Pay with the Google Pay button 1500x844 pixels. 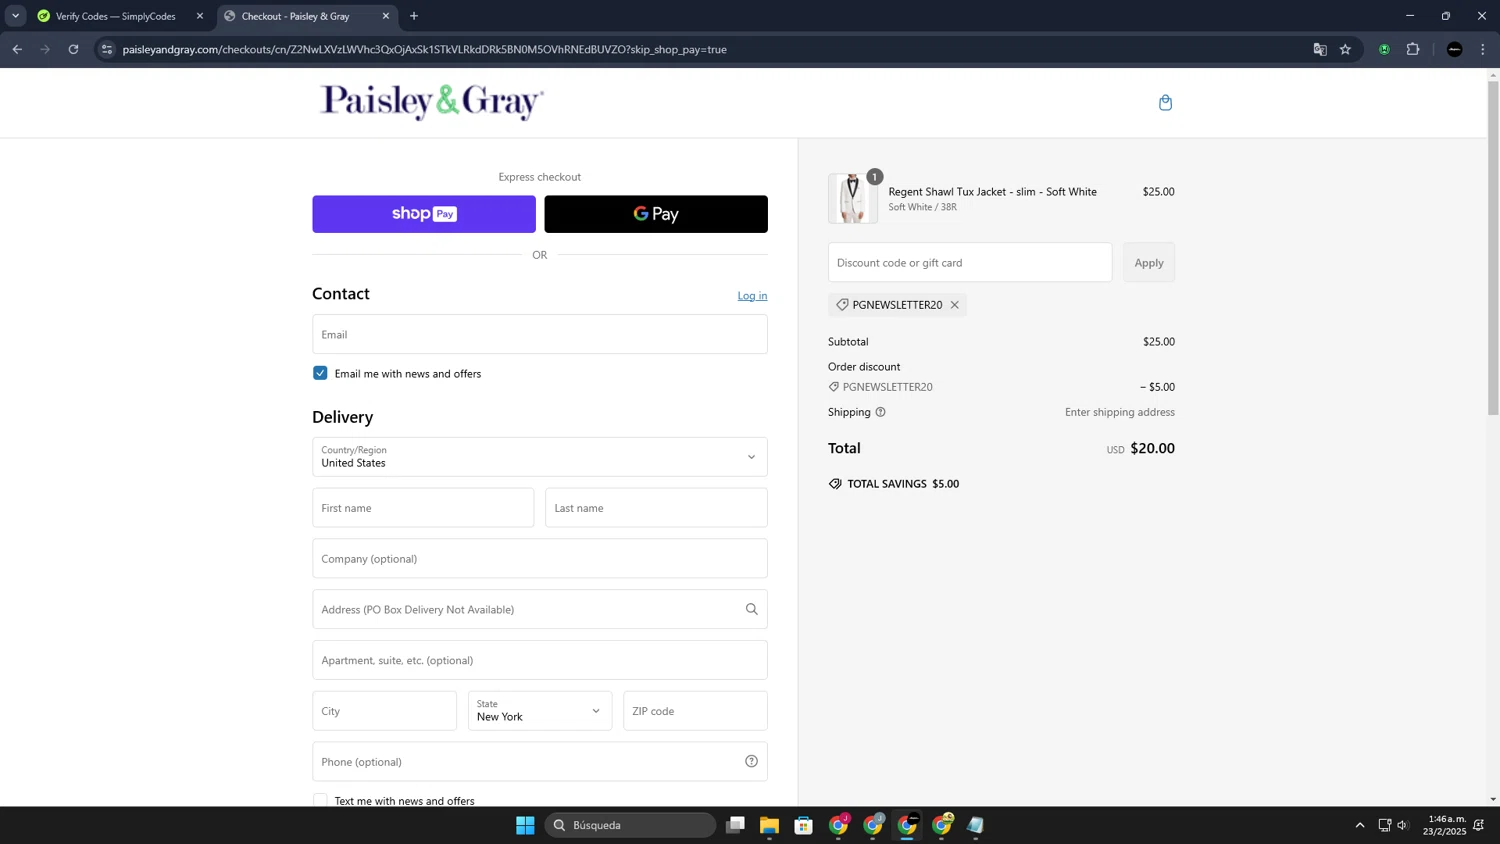click(x=656, y=214)
